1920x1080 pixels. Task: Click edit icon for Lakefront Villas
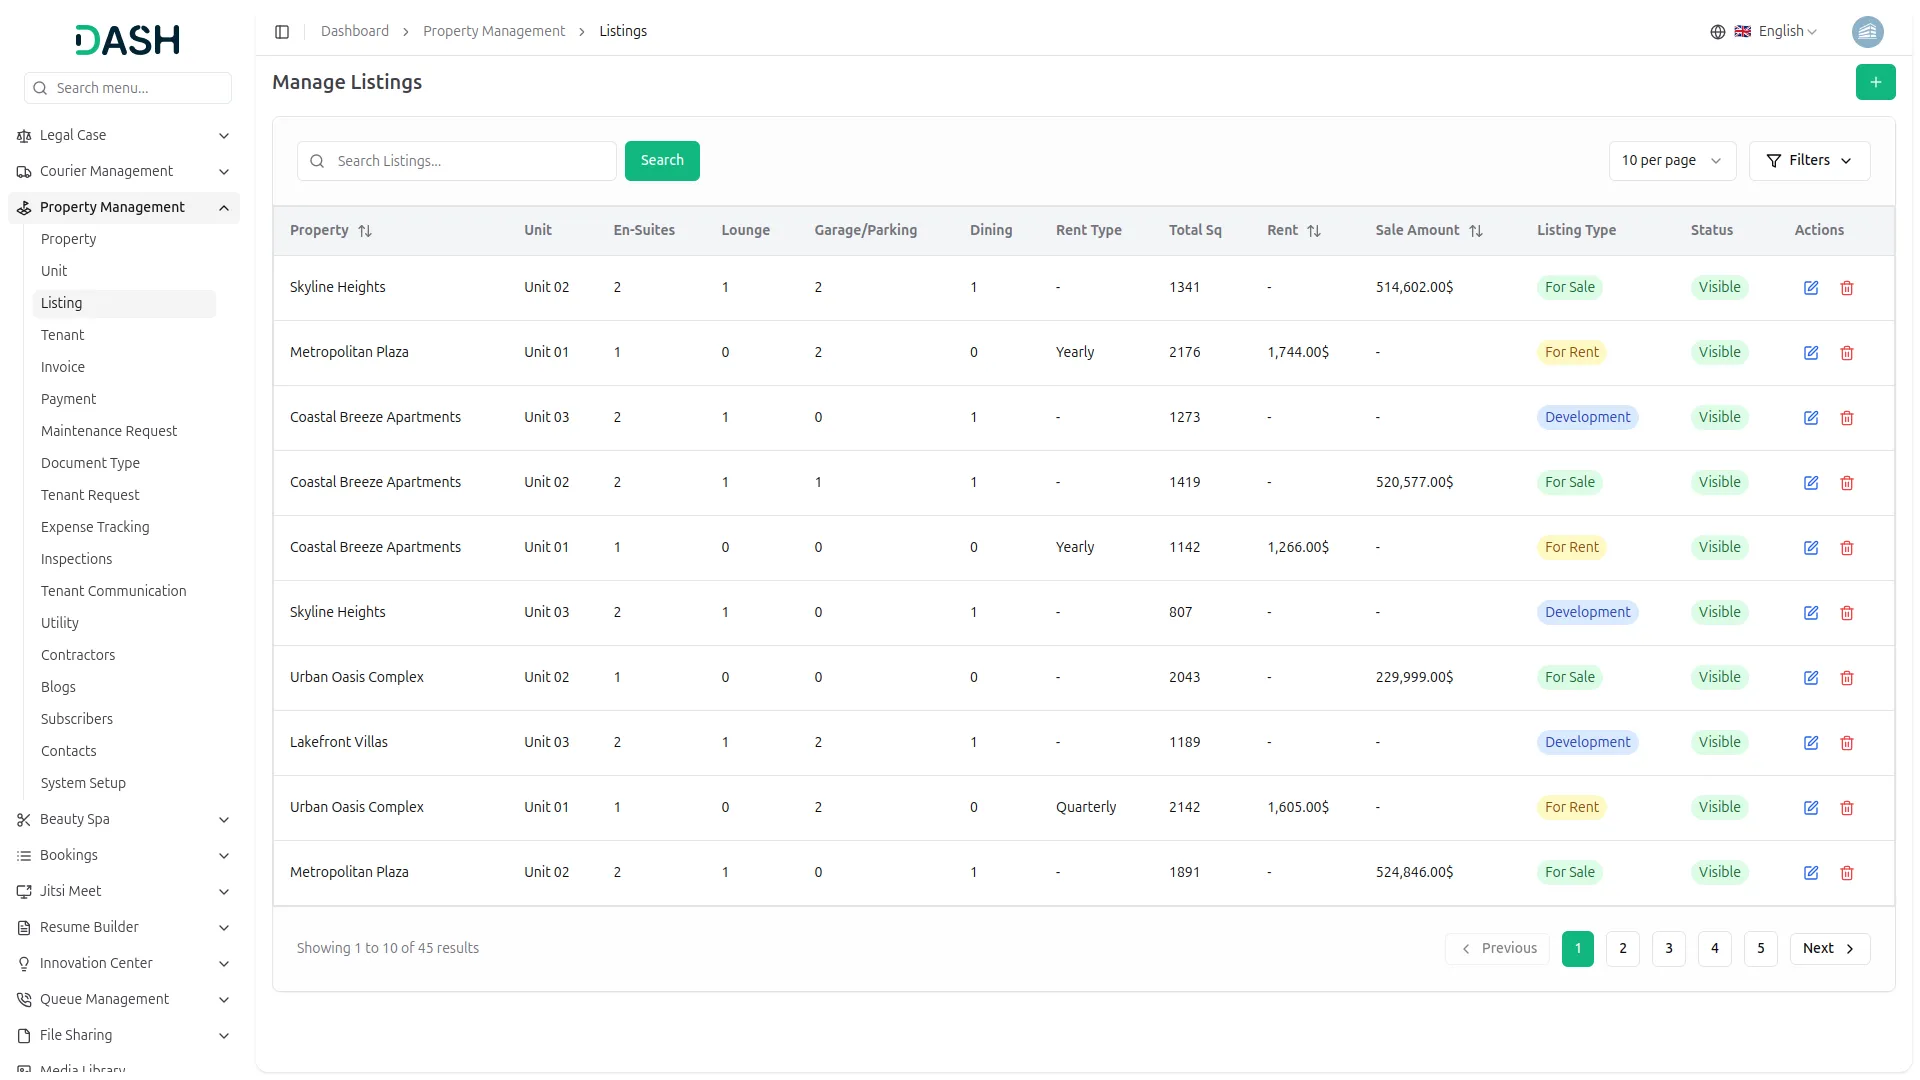[1810, 743]
